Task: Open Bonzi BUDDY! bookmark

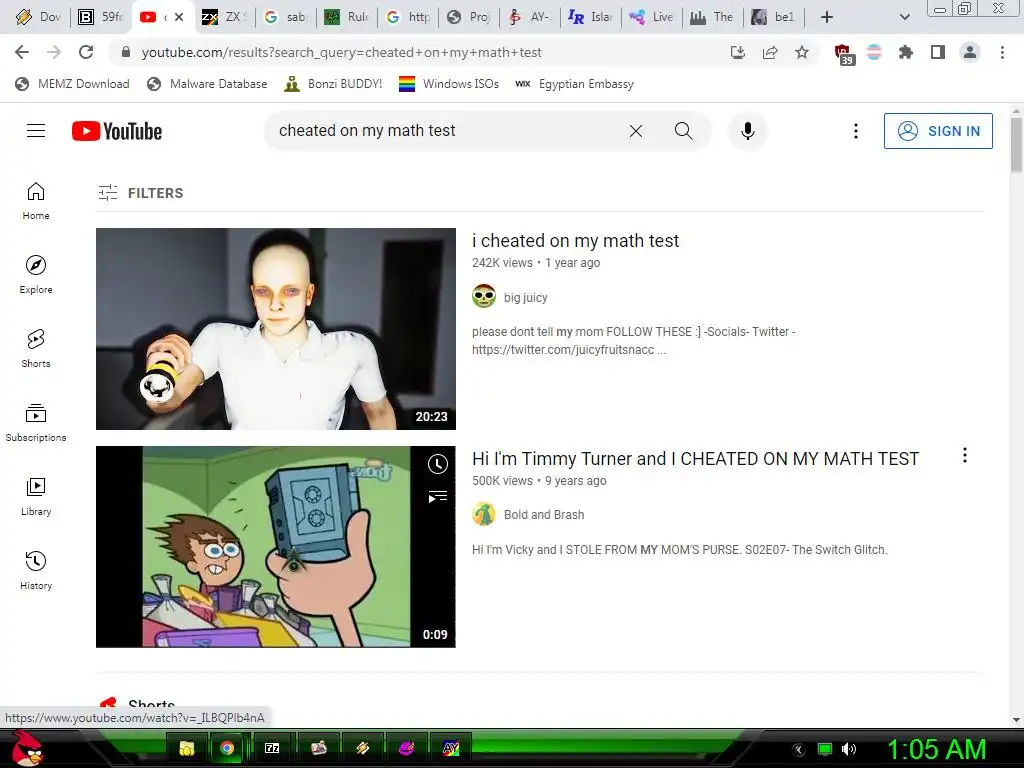Action: pyautogui.click(x=334, y=84)
